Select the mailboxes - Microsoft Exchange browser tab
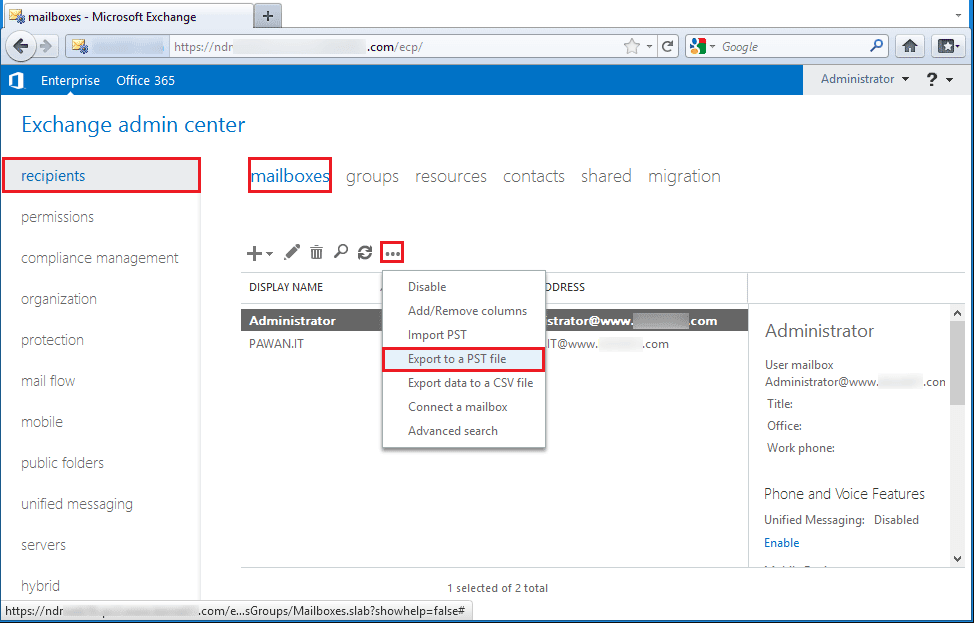 pos(128,17)
